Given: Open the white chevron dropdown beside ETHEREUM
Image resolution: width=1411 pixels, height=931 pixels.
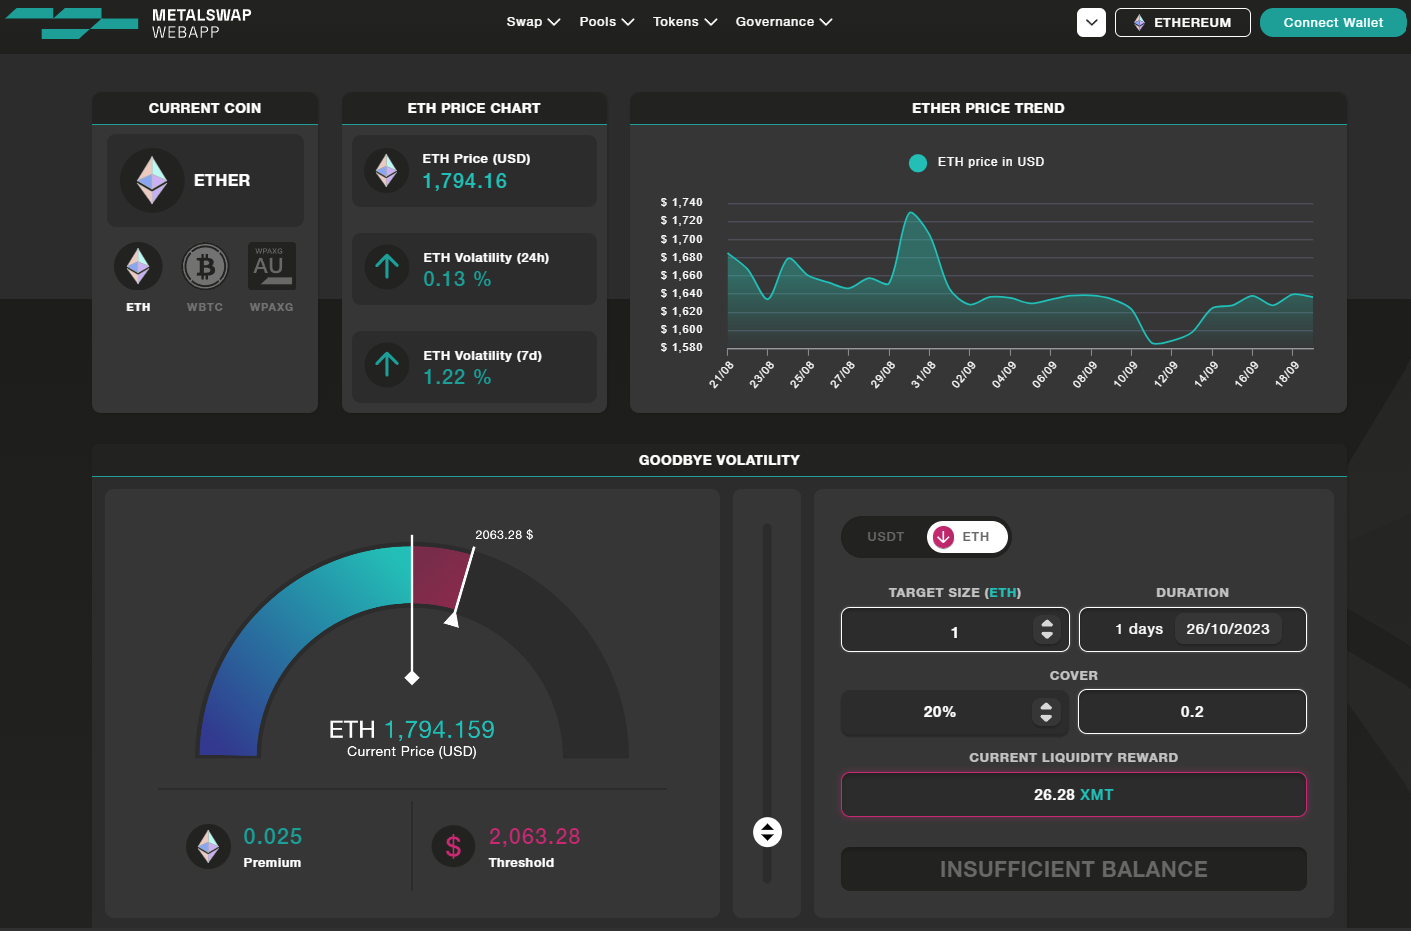Looking at the screenshot, I should [x=1091, y=22].
